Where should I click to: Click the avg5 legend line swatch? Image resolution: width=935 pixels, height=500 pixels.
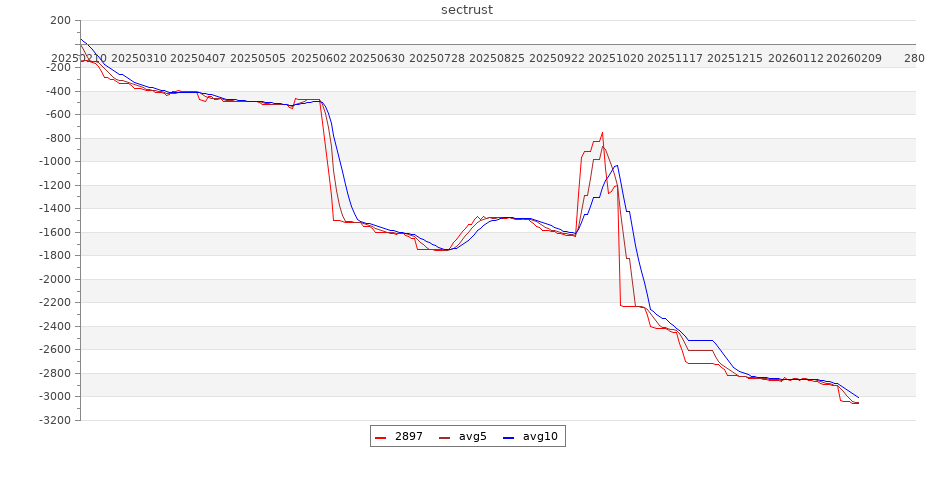click(445, 437)
